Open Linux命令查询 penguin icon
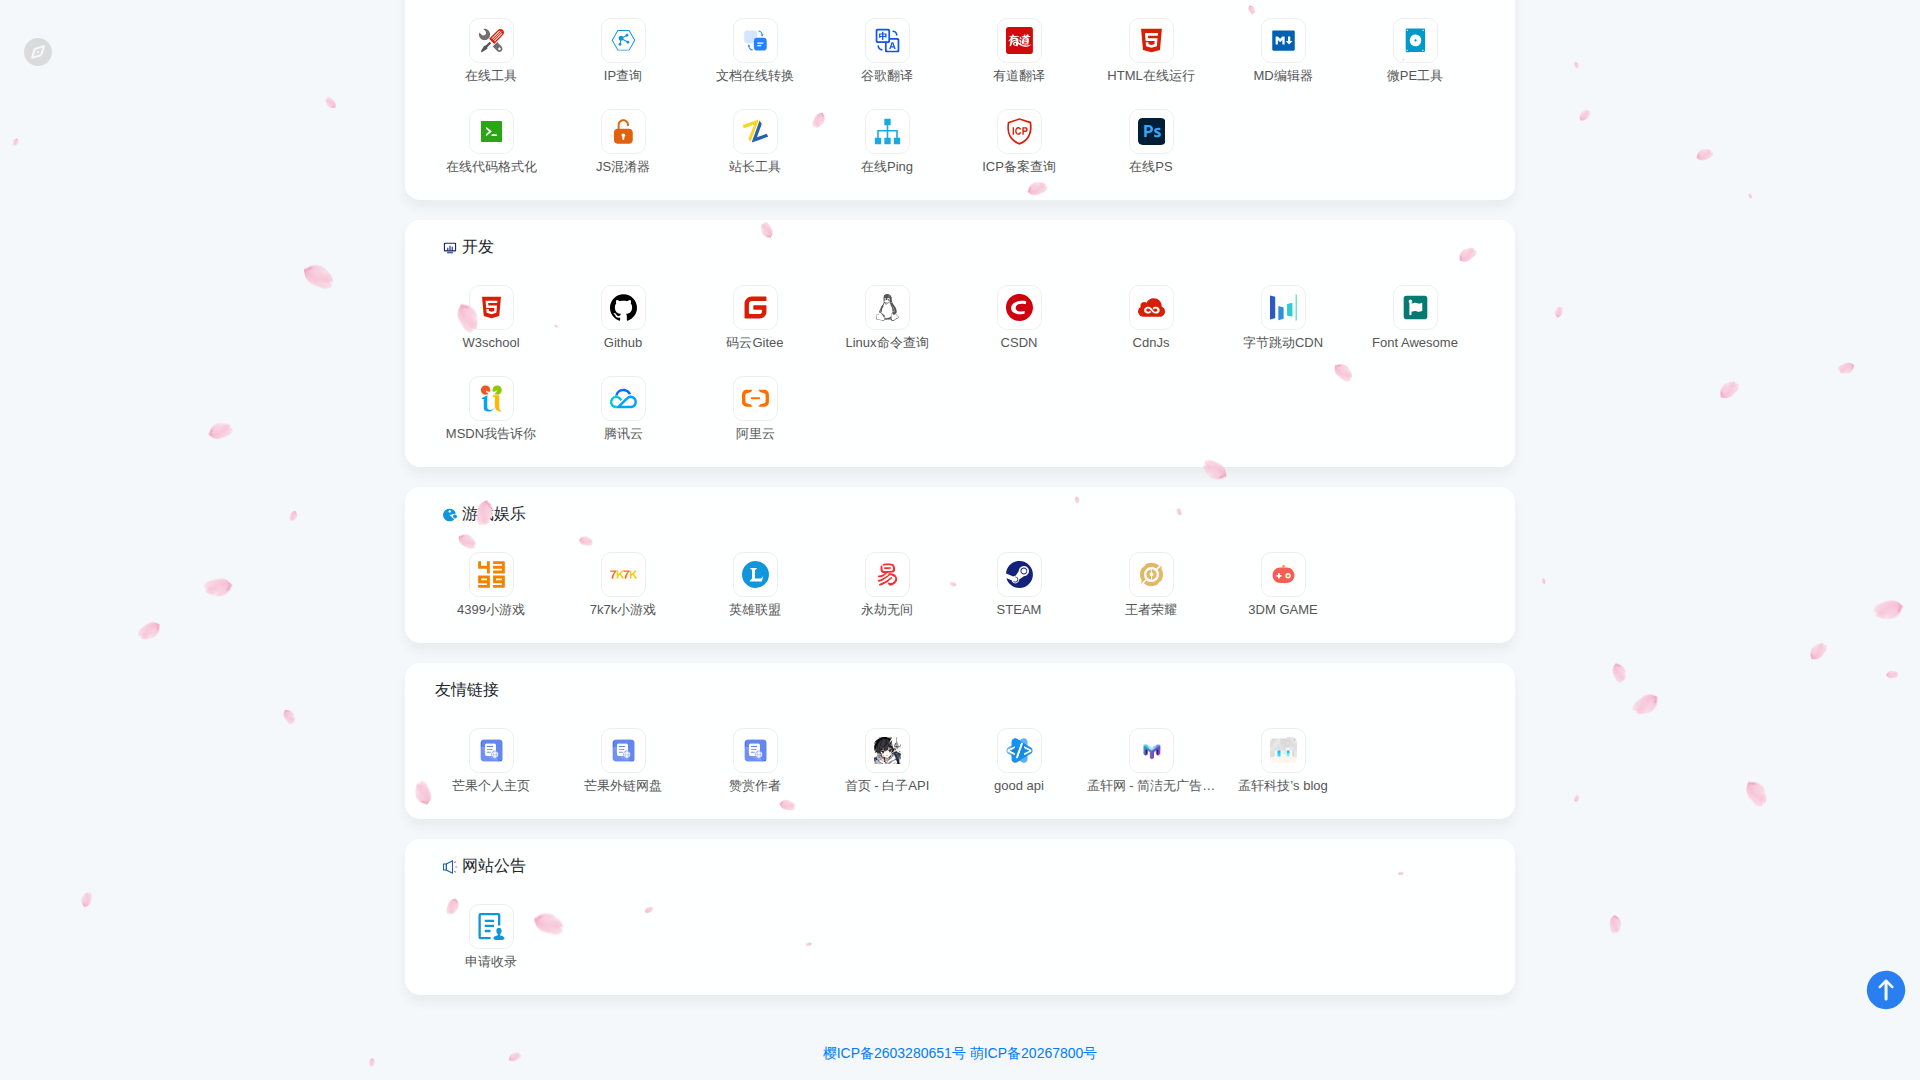The height and width of the screenshot is (1080, 1920). (x=887, y=308)
